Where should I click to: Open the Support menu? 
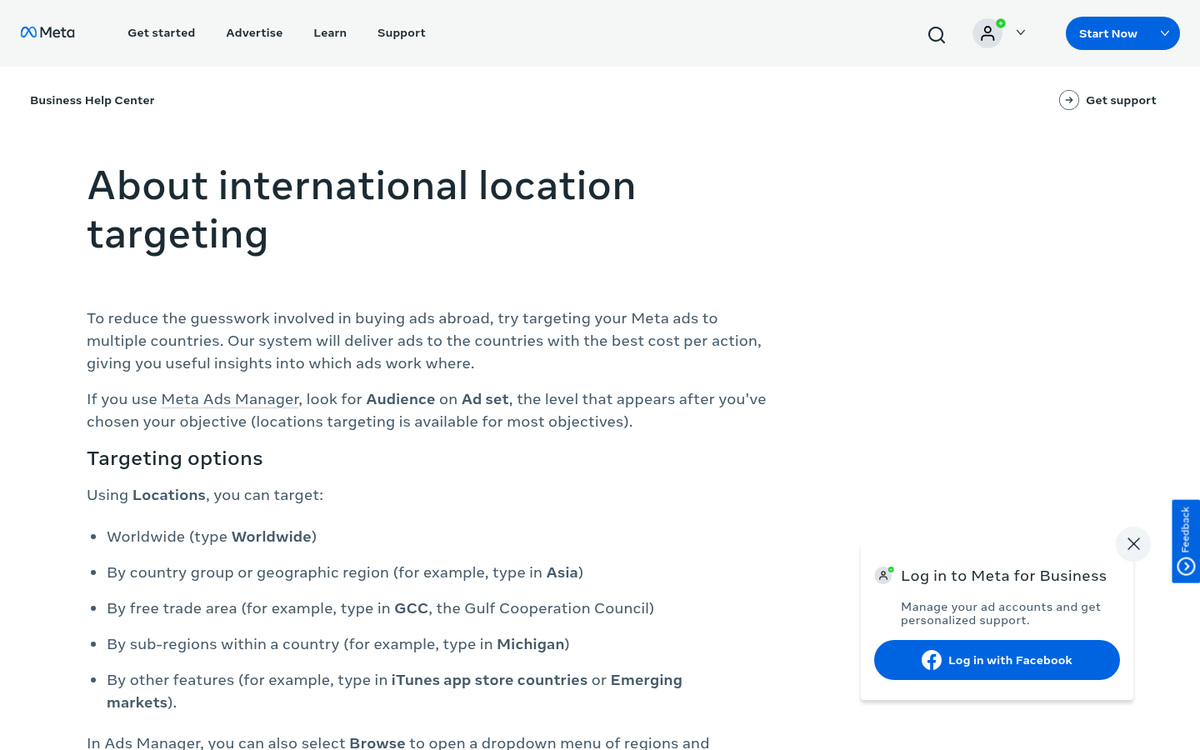(x=401, y=33)
